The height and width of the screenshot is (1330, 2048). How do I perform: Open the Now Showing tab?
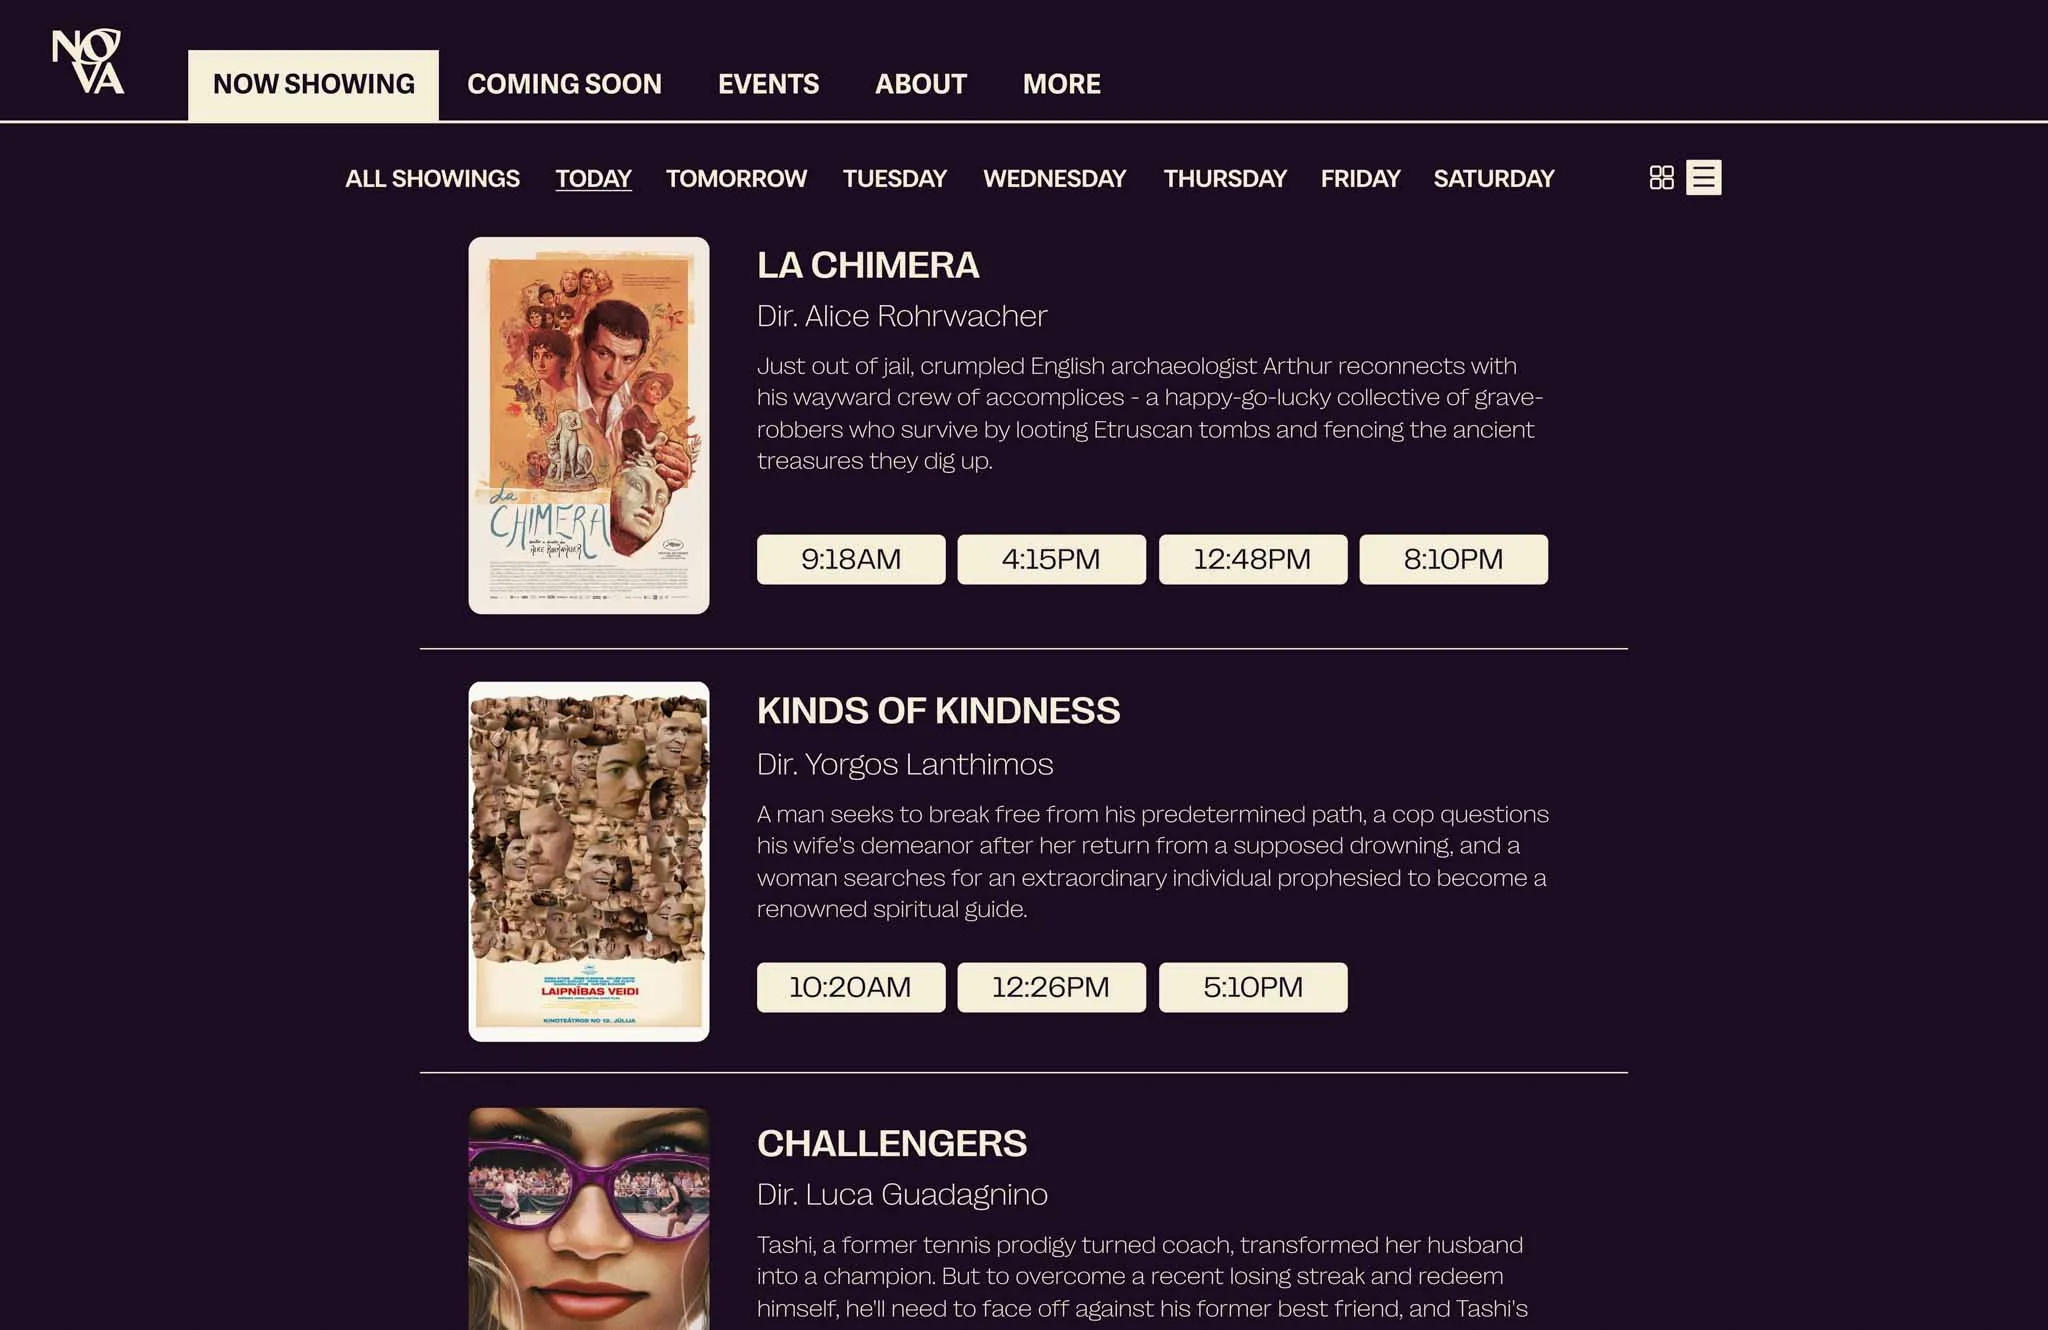click(x=313, y=85)
